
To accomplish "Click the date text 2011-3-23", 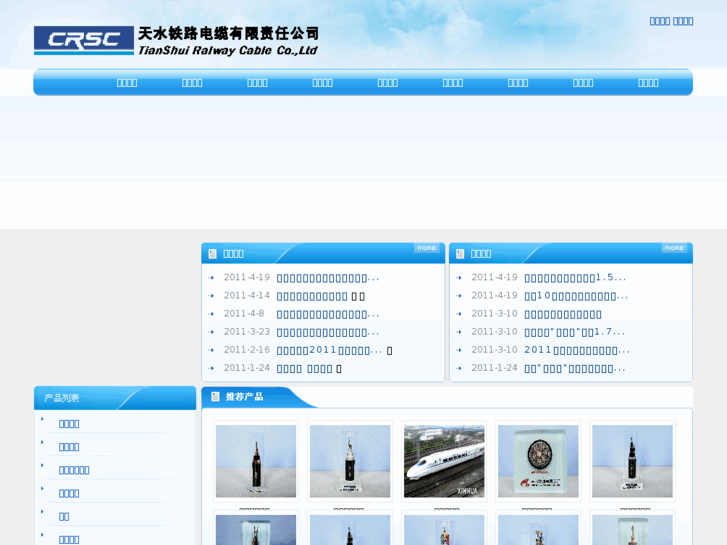I will [x=247, y=332].
